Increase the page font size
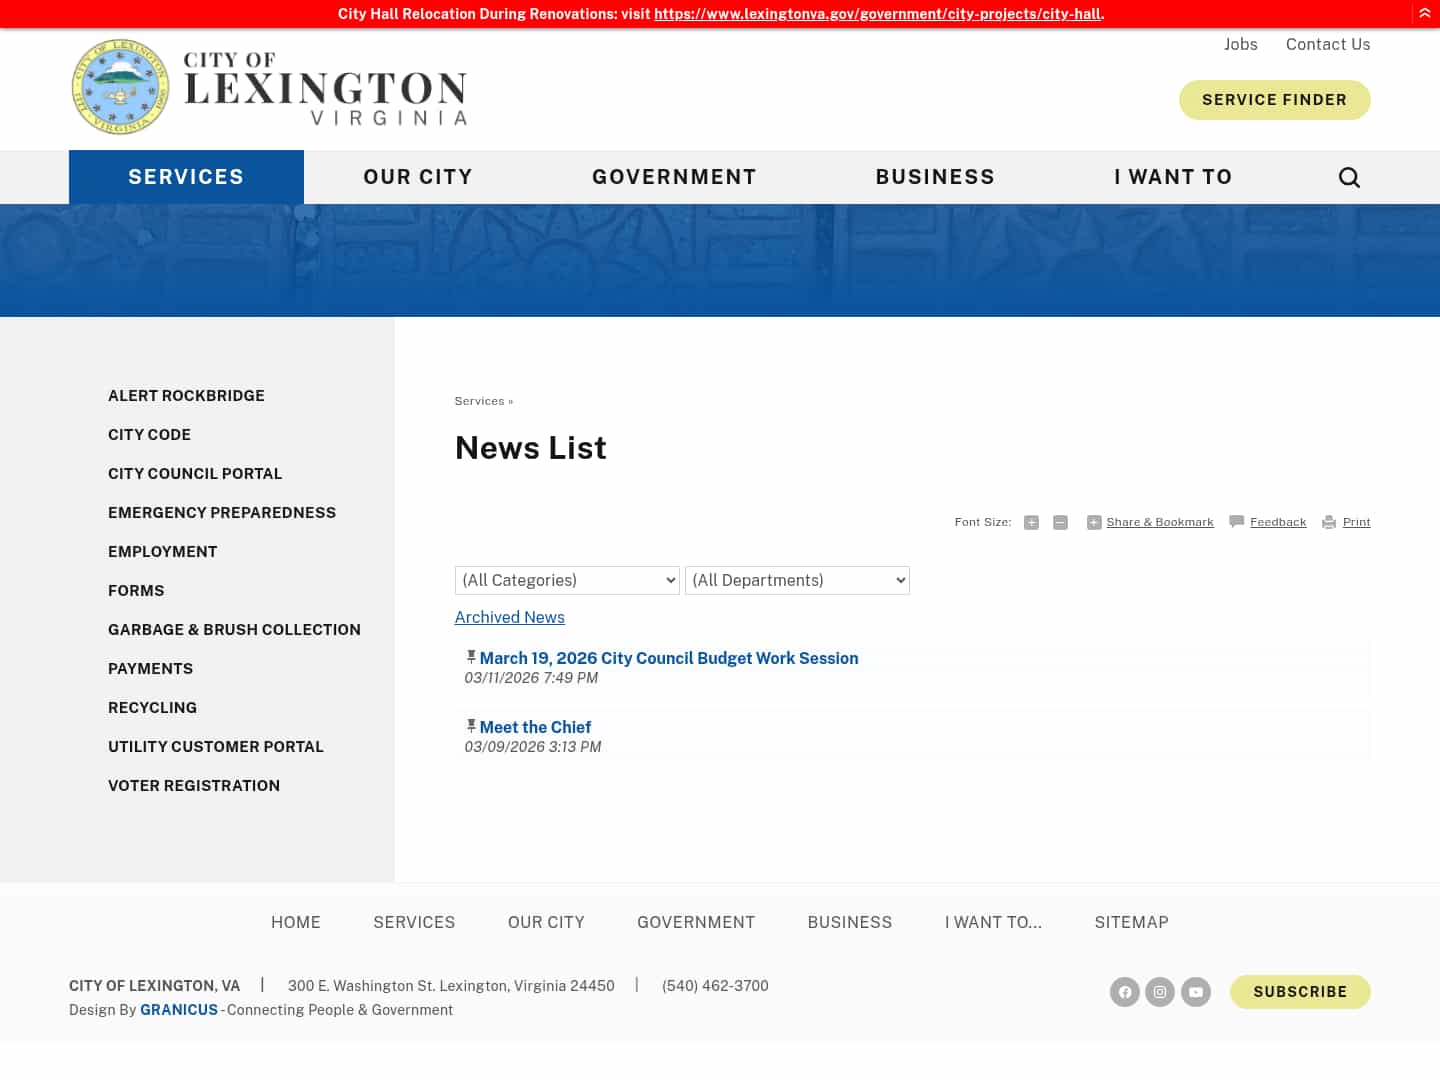 (1031, 522)
